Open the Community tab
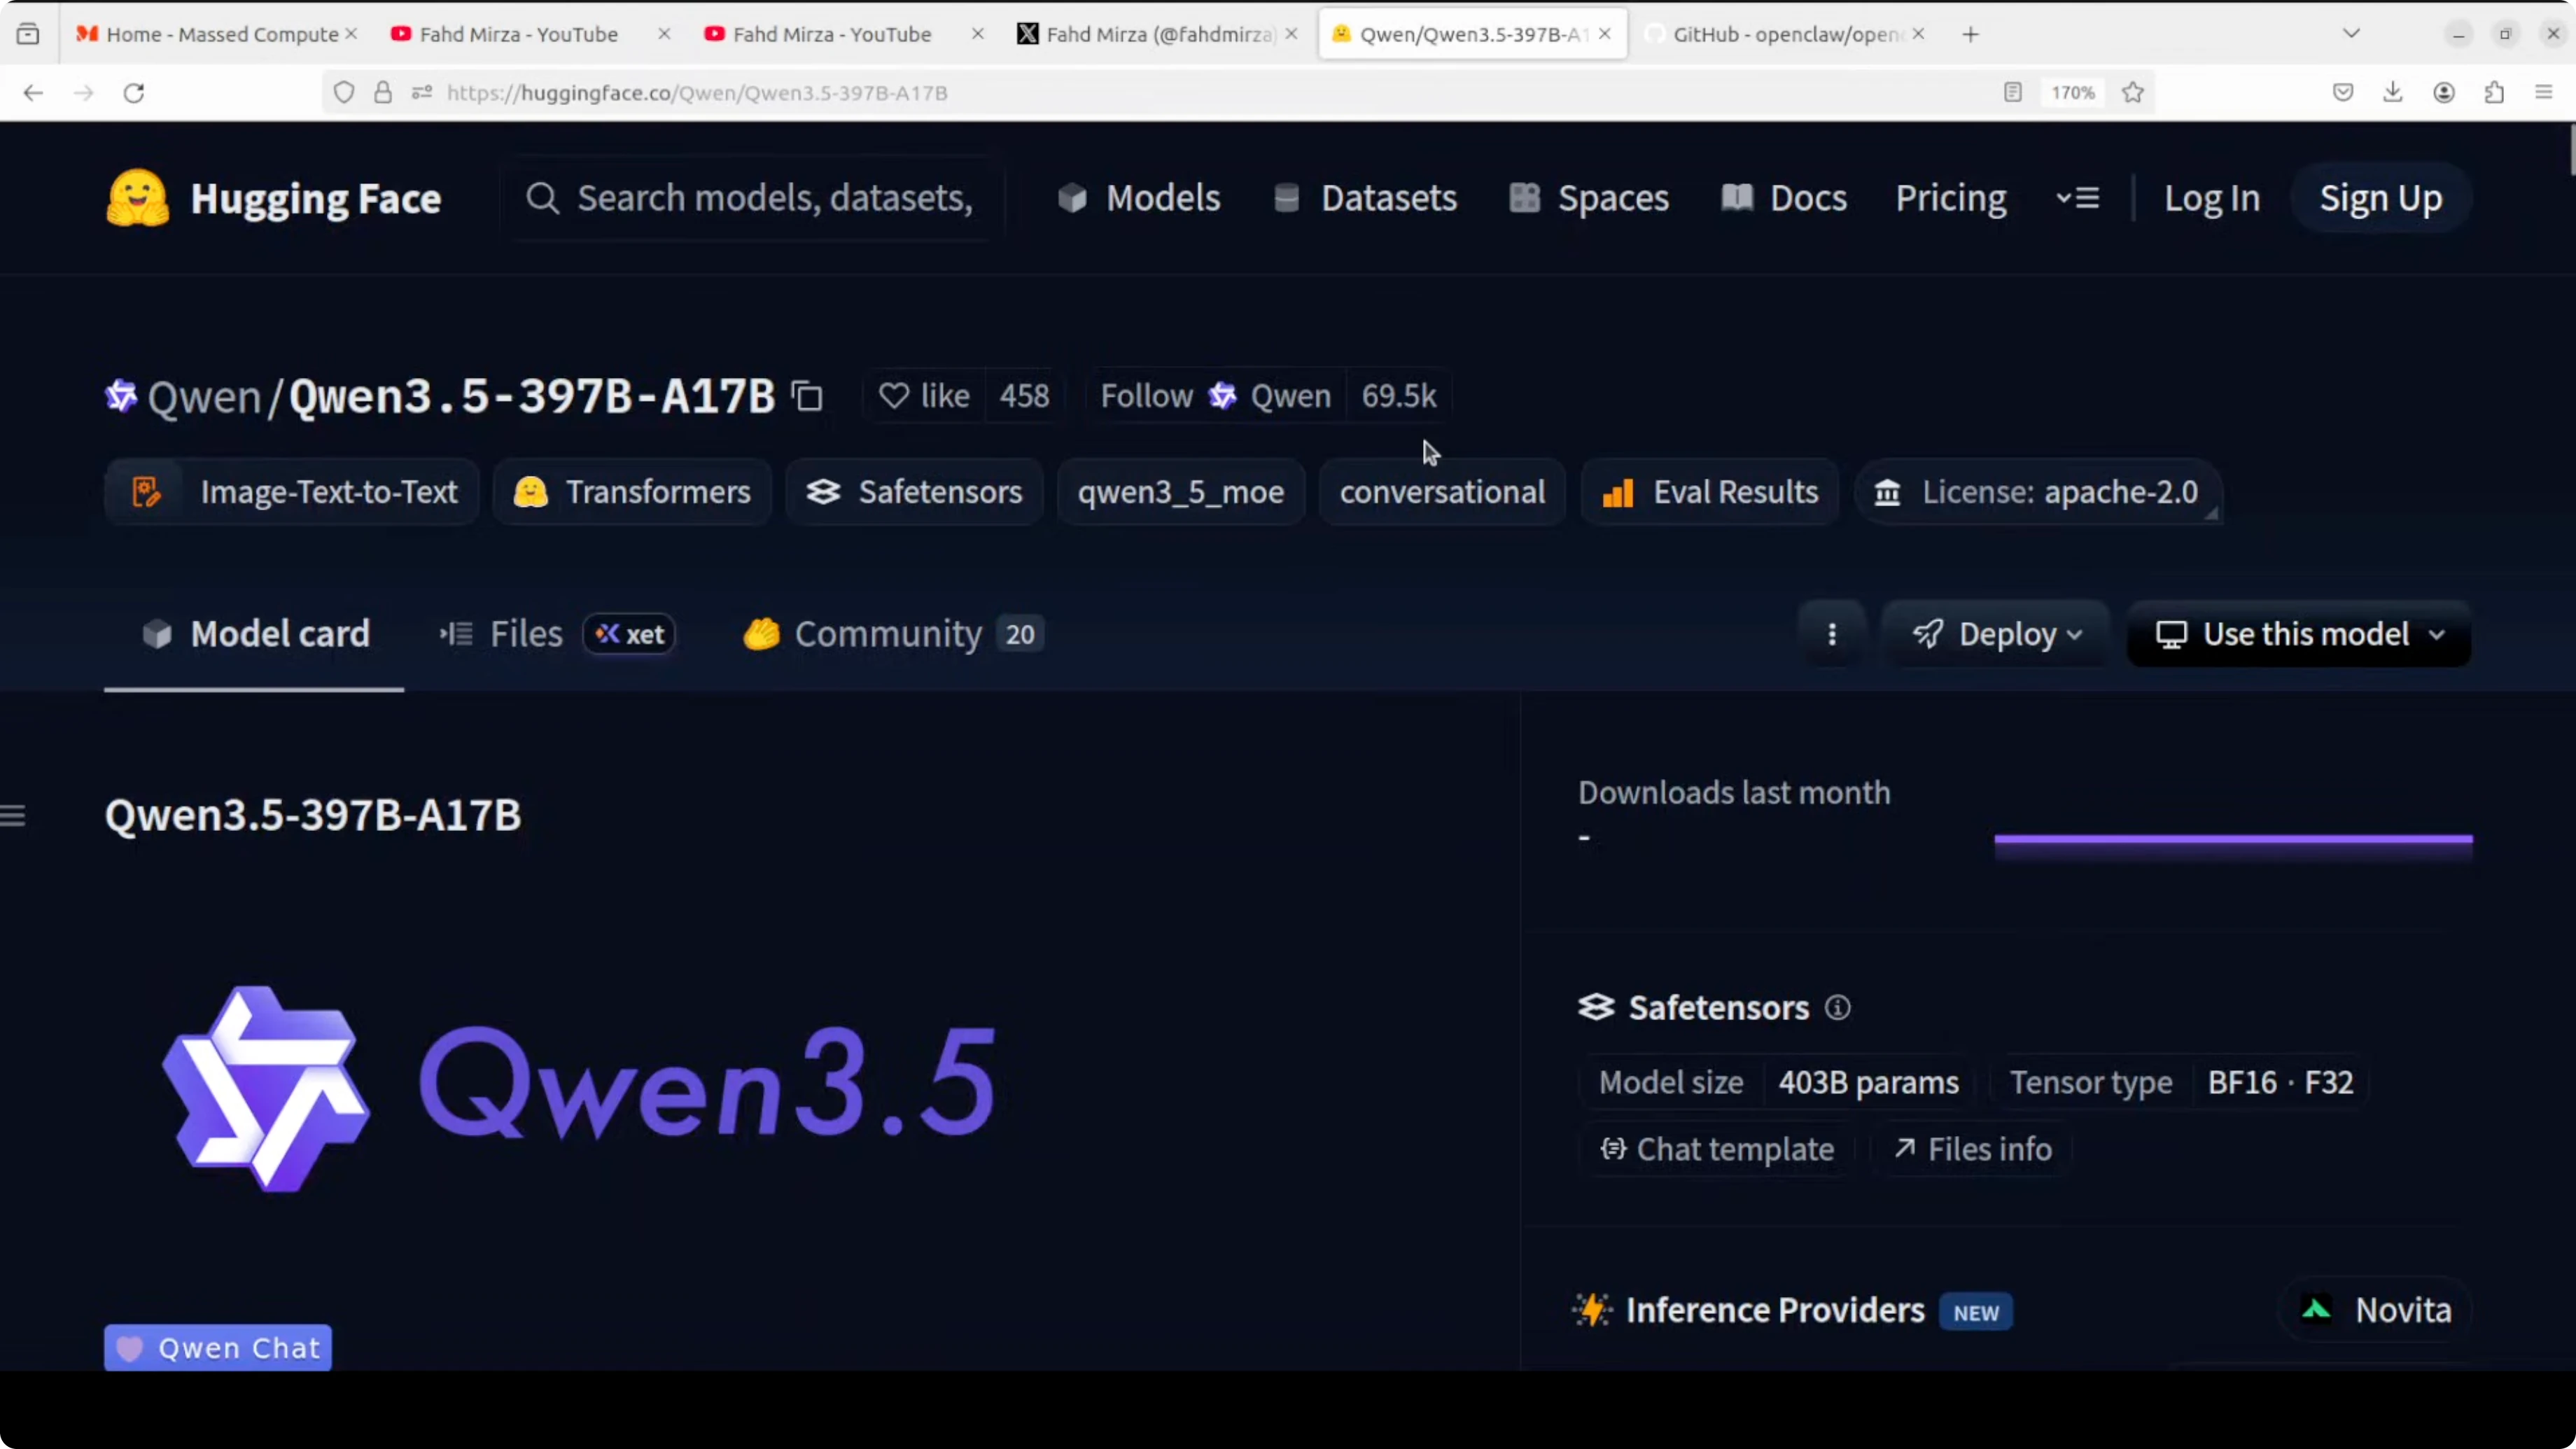 click(x=887, y=634)
